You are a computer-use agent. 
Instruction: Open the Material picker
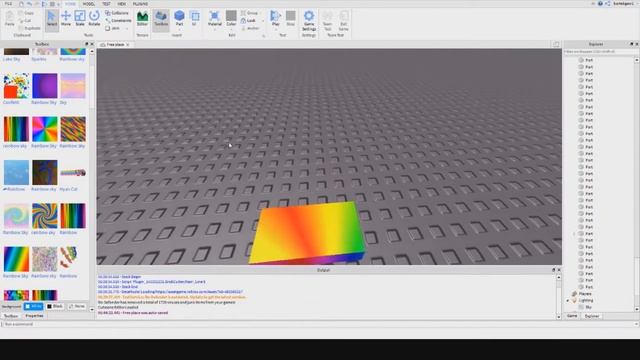214,18
